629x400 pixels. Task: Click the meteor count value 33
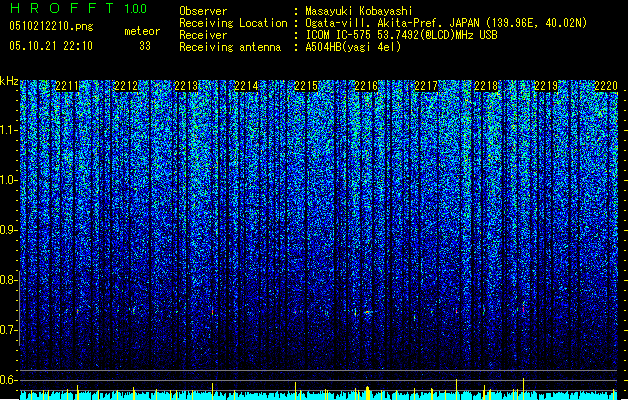[145, 46]
